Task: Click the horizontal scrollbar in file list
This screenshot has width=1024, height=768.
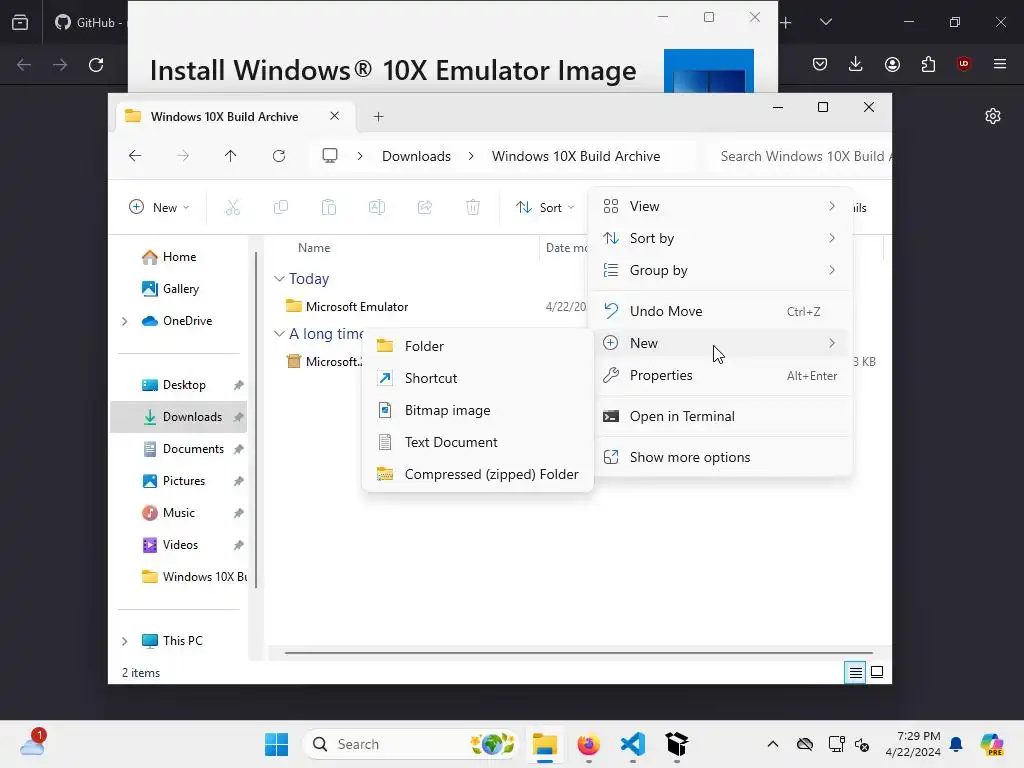Action: point(579,652)
